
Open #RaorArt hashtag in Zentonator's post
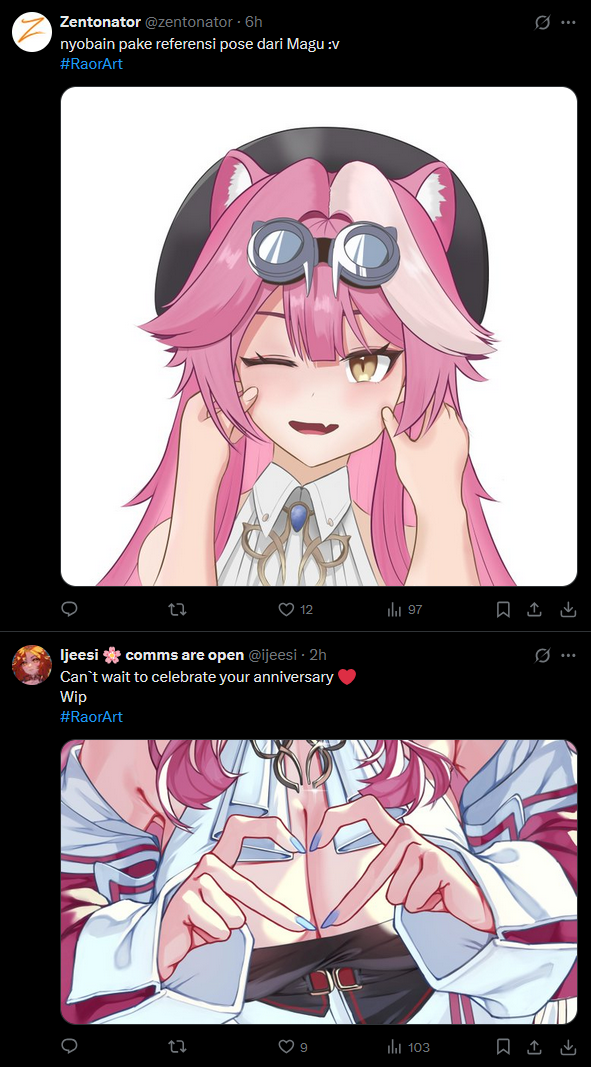click(91, 64)
